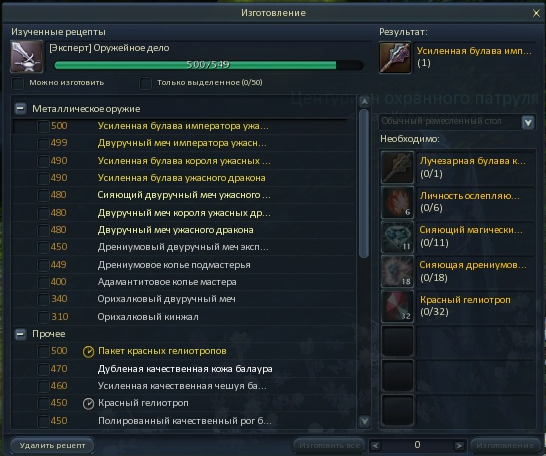Check the box for Двуручный меч ужасного дракона
Viewport: 546px width, 456px height.
click(x=43, y=230)
